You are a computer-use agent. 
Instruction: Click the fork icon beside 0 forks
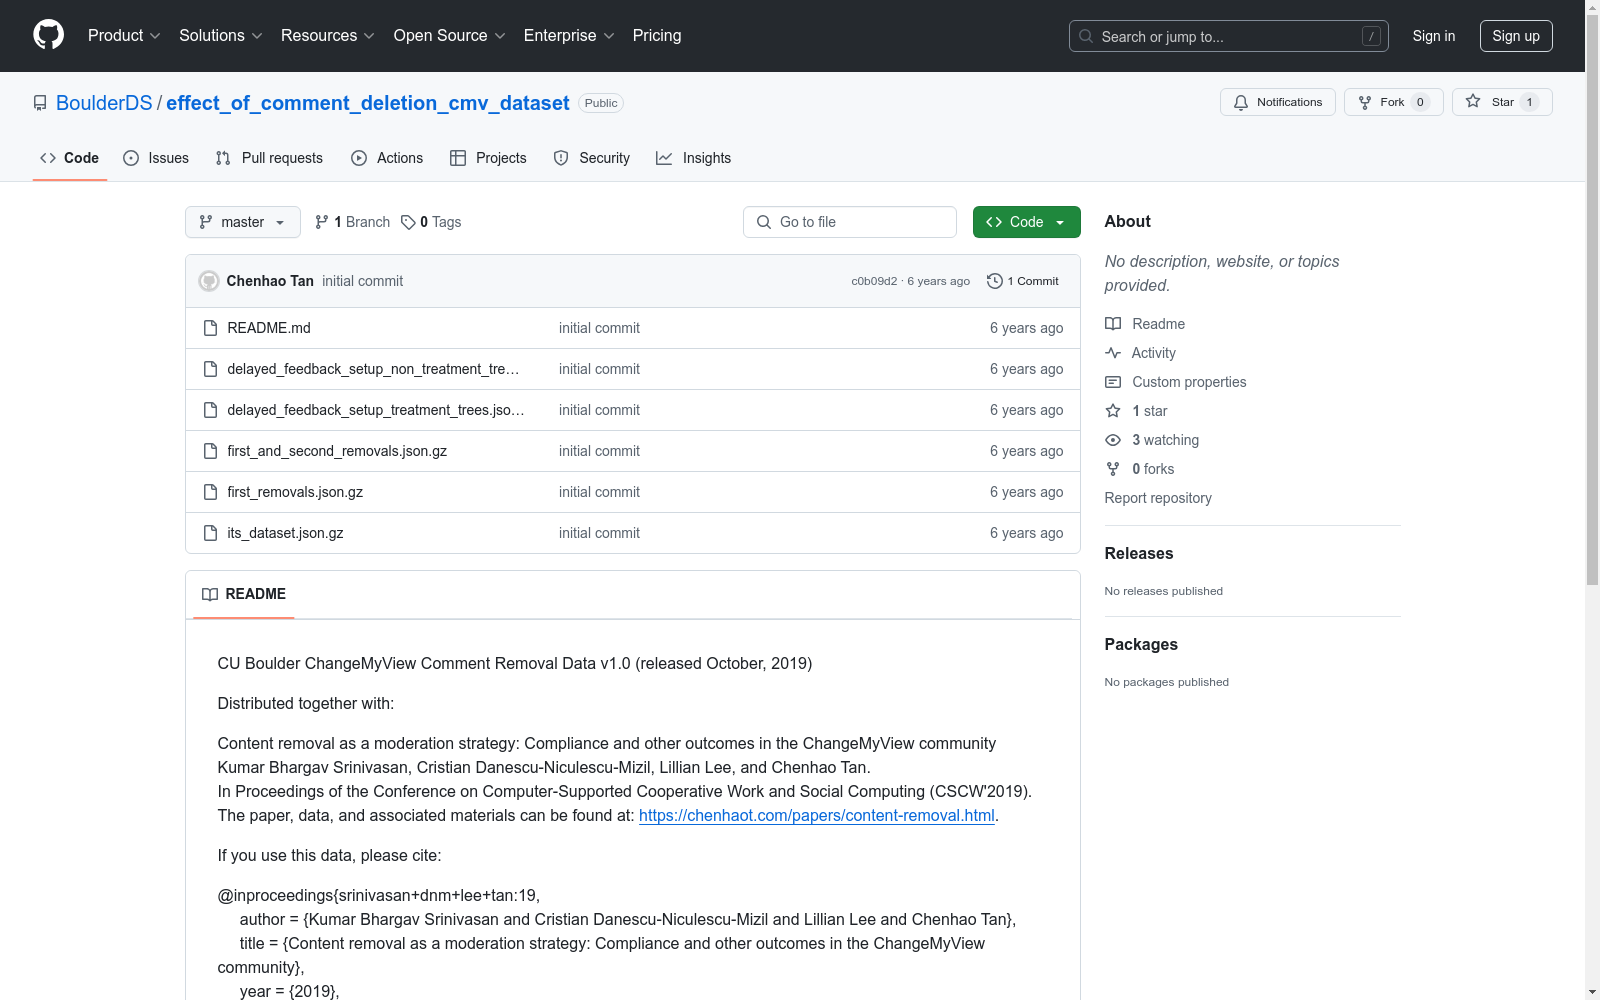click(x=1113, y=469)
